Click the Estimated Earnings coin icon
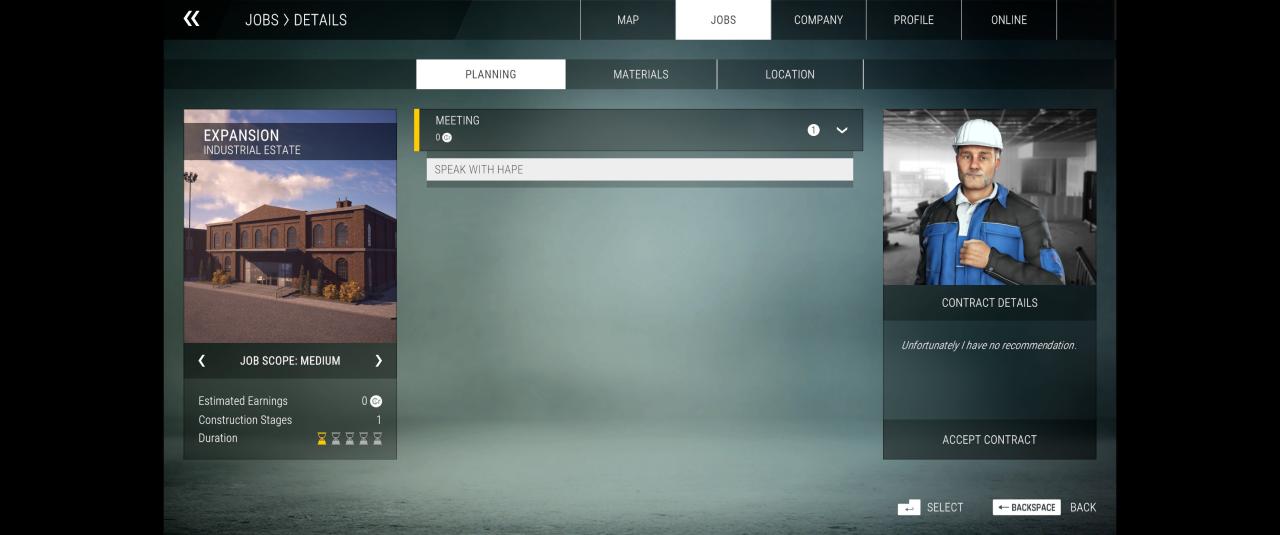Viewport: 1280px width, 535px height. click(376, 401)
